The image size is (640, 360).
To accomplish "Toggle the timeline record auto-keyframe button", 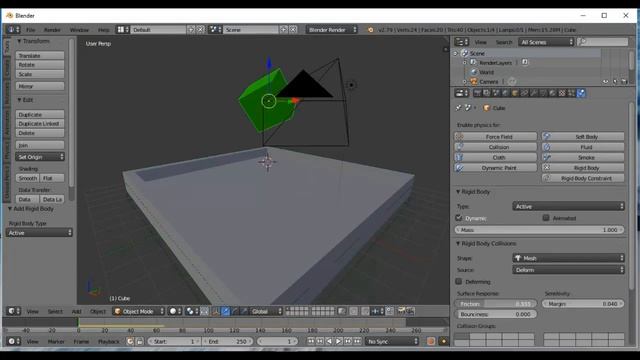I will (x=431, y=341).
